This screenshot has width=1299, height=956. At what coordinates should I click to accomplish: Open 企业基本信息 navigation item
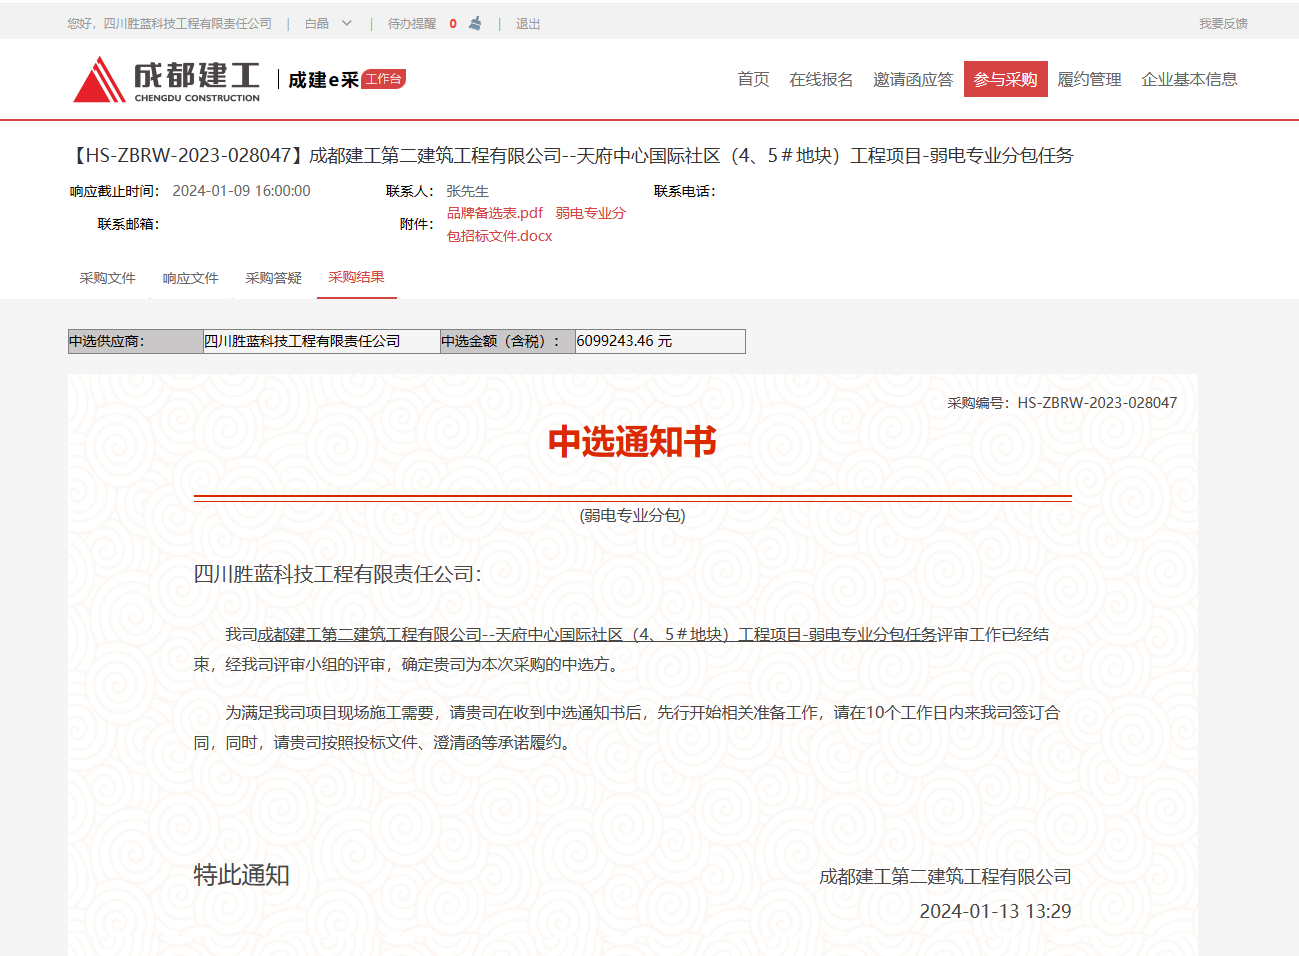click(x=1190, y=79)
